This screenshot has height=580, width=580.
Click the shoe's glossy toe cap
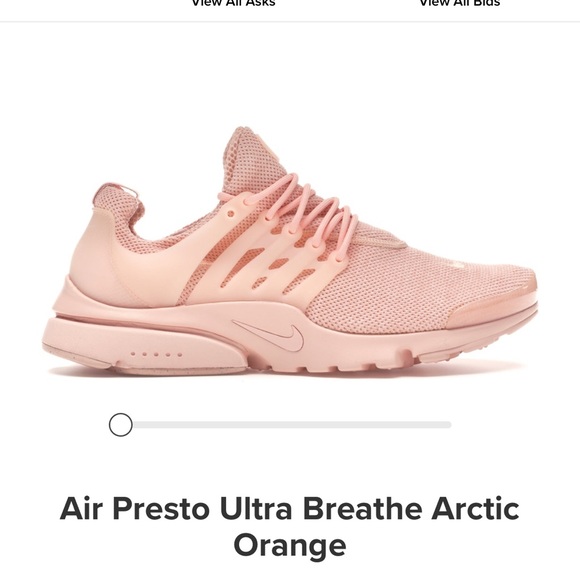coord(492,309)
